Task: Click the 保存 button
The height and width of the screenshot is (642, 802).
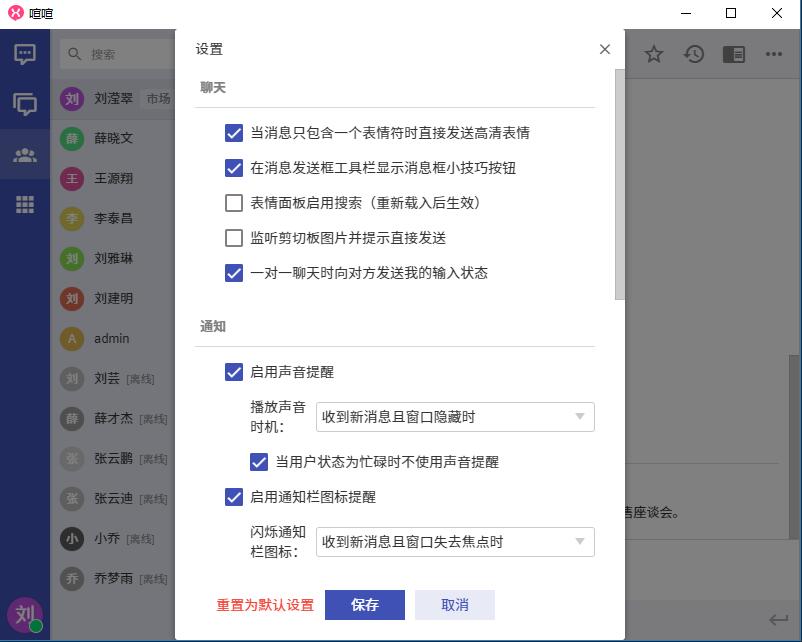Action: point(365,605)
